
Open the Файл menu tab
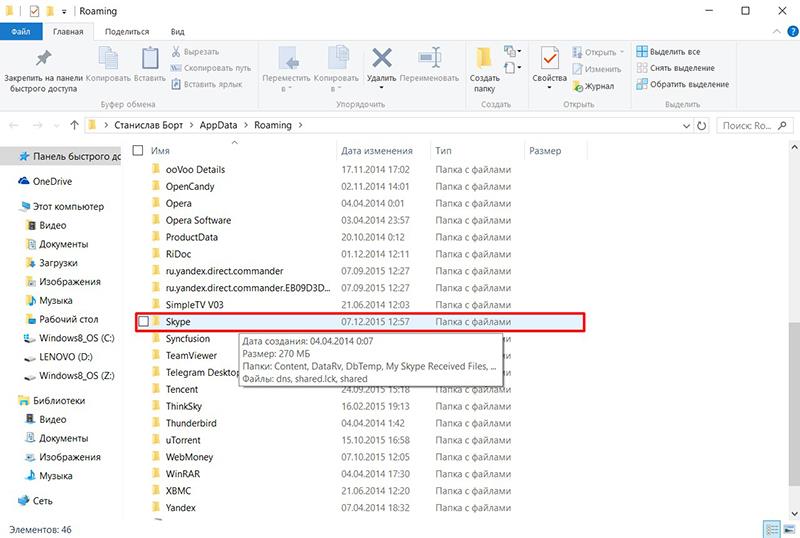20,32
